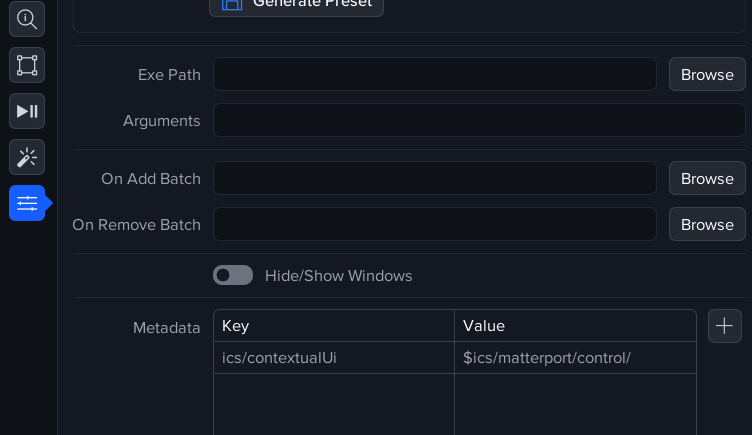Browse for the Exe Path file
This screenshot has width=752, height=435.
click(x=707, y=75)
